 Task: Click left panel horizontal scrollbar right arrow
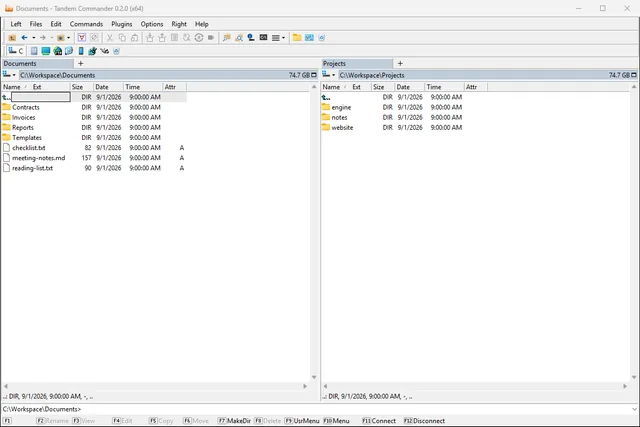[305, 386]
